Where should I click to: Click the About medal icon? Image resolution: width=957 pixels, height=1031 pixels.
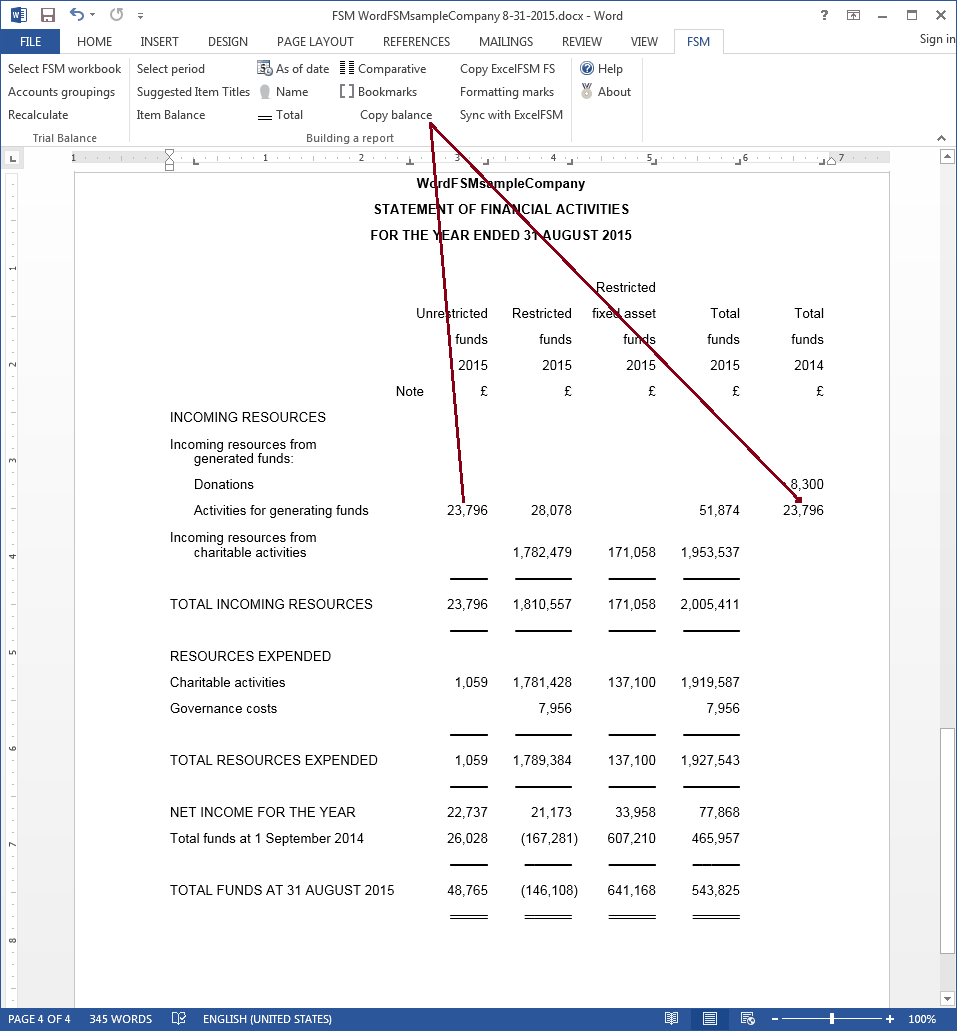click(587, 92)
